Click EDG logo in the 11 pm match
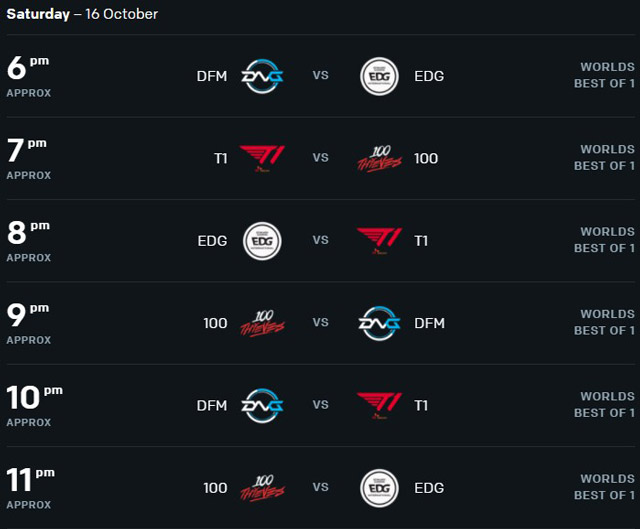This screenshot has height=529, width=640. 379,488
